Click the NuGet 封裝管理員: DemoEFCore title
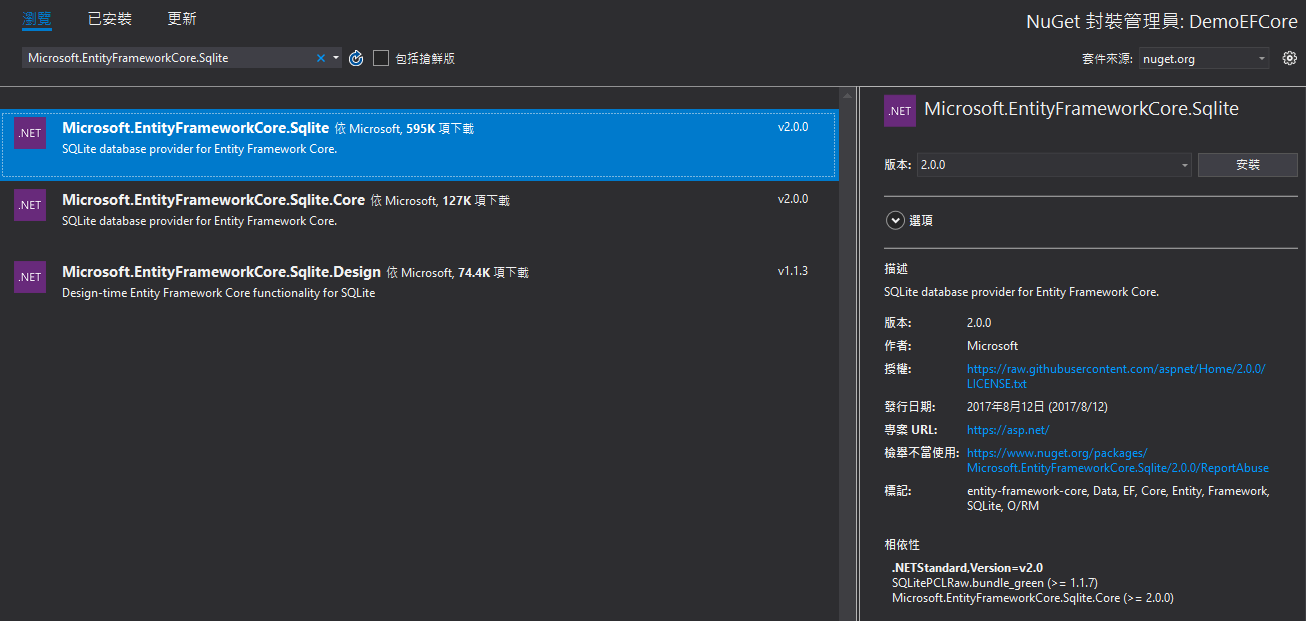 [x=1162, y=22]
